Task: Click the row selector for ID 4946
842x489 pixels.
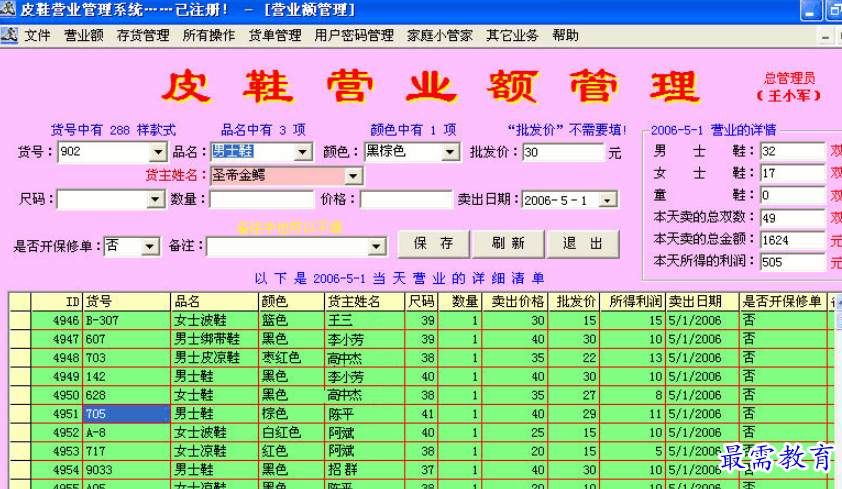Action: [x=19, y=320]
